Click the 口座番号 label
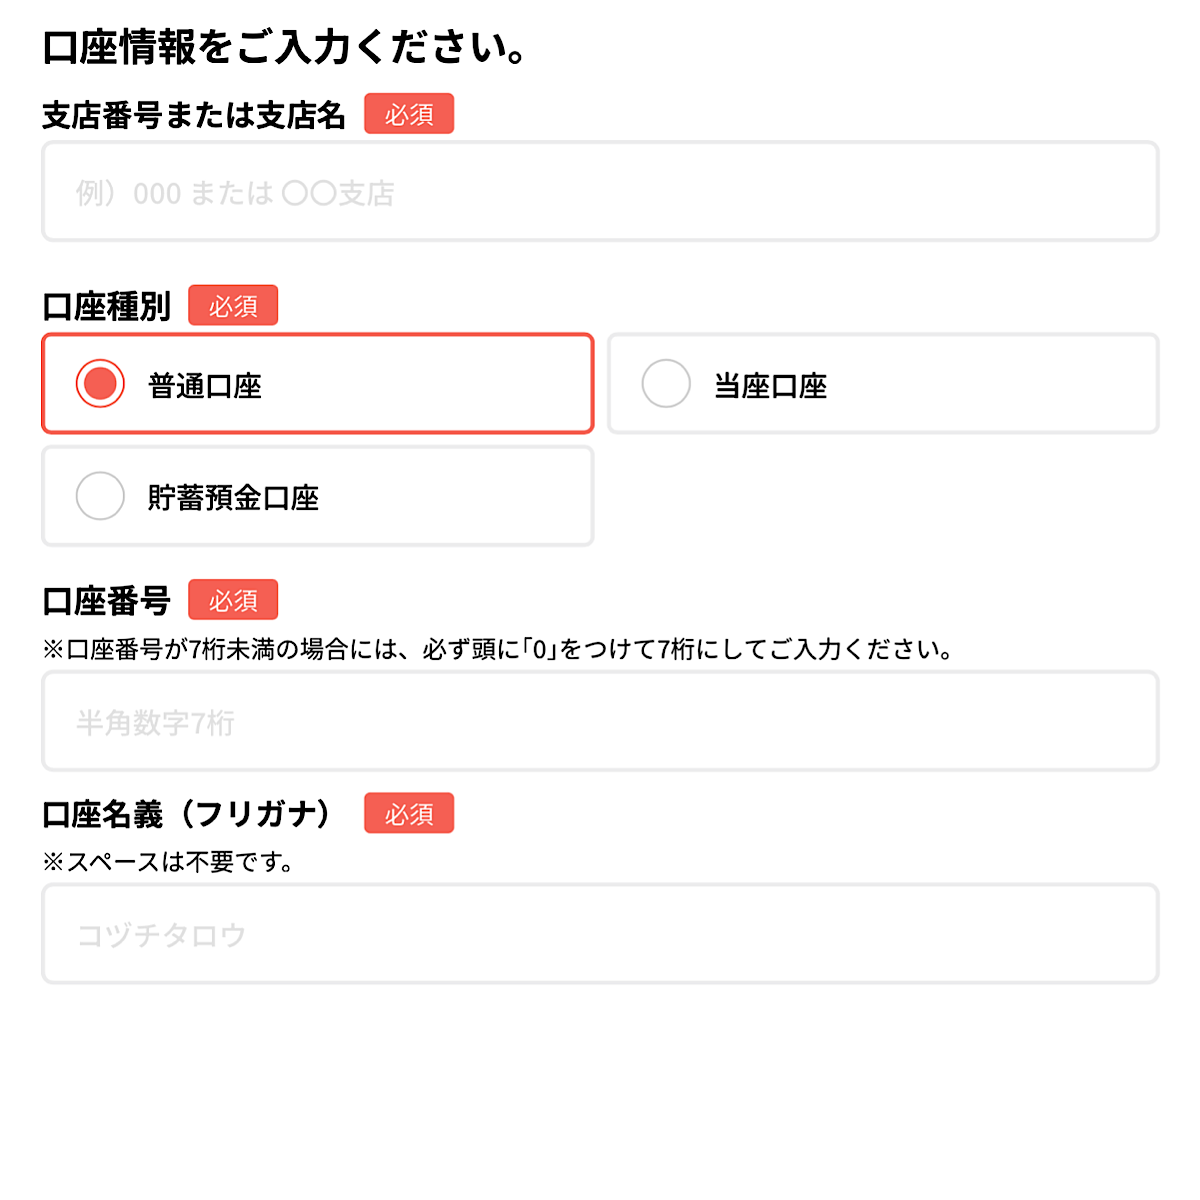 pos(107,601)
